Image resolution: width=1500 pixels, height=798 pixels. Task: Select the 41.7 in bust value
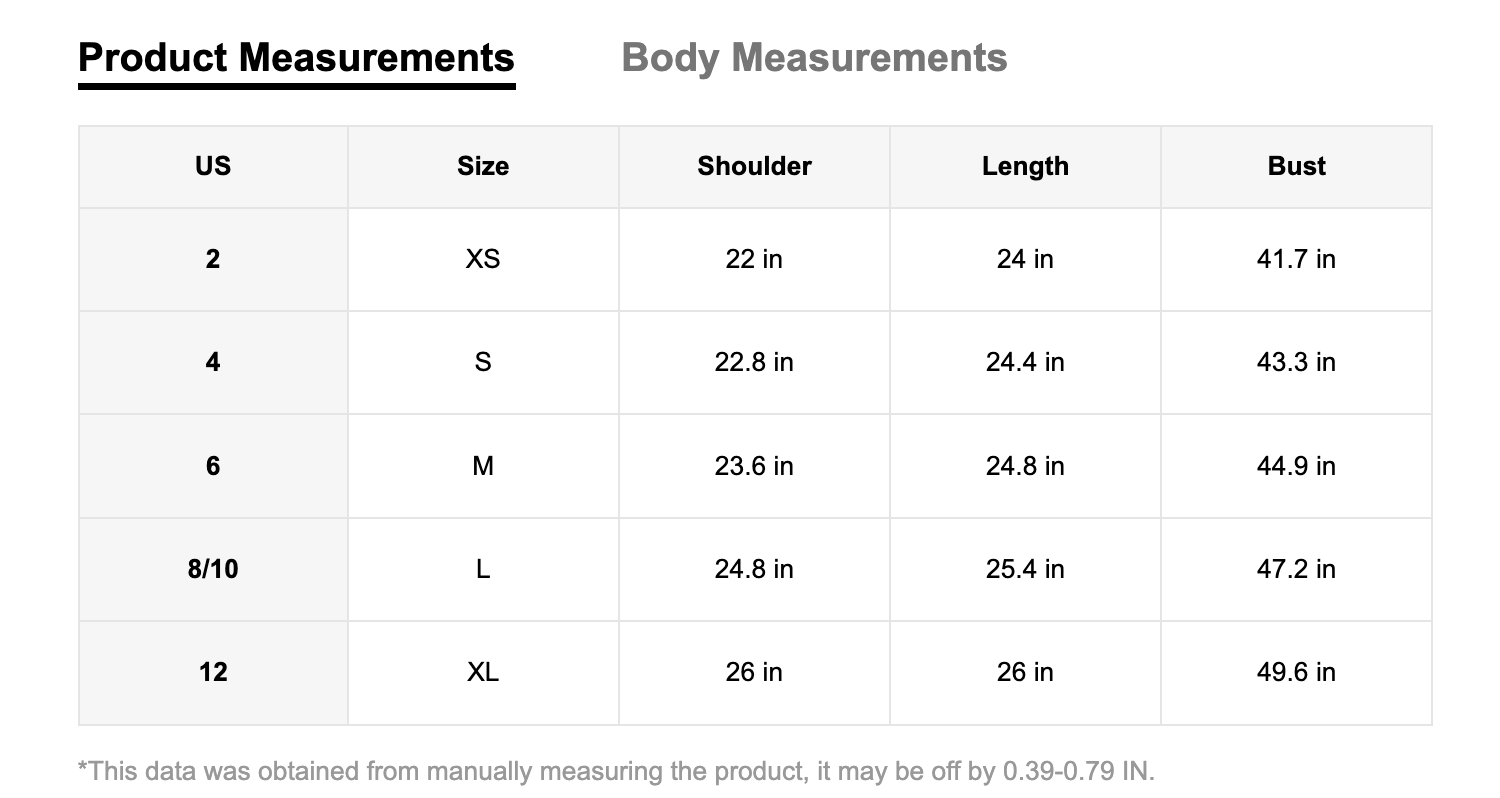[x=1296, y=259]
